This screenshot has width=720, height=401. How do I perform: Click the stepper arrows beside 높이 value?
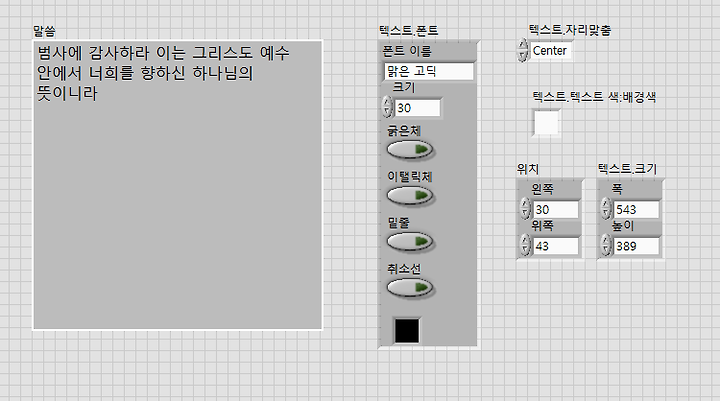click(x=606, y=245)
